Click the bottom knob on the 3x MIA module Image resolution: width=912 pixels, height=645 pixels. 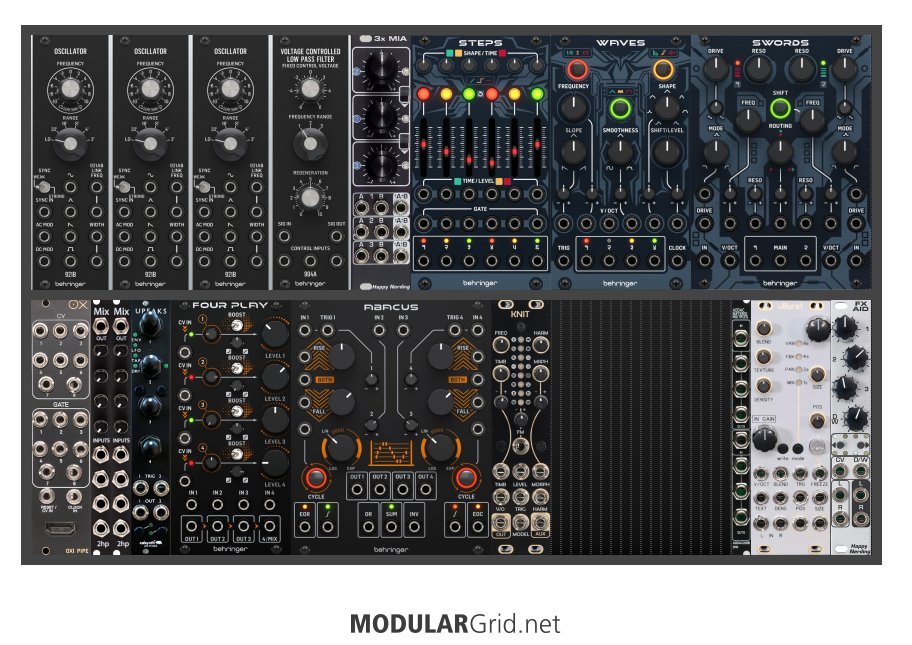[x=381, y=164]
